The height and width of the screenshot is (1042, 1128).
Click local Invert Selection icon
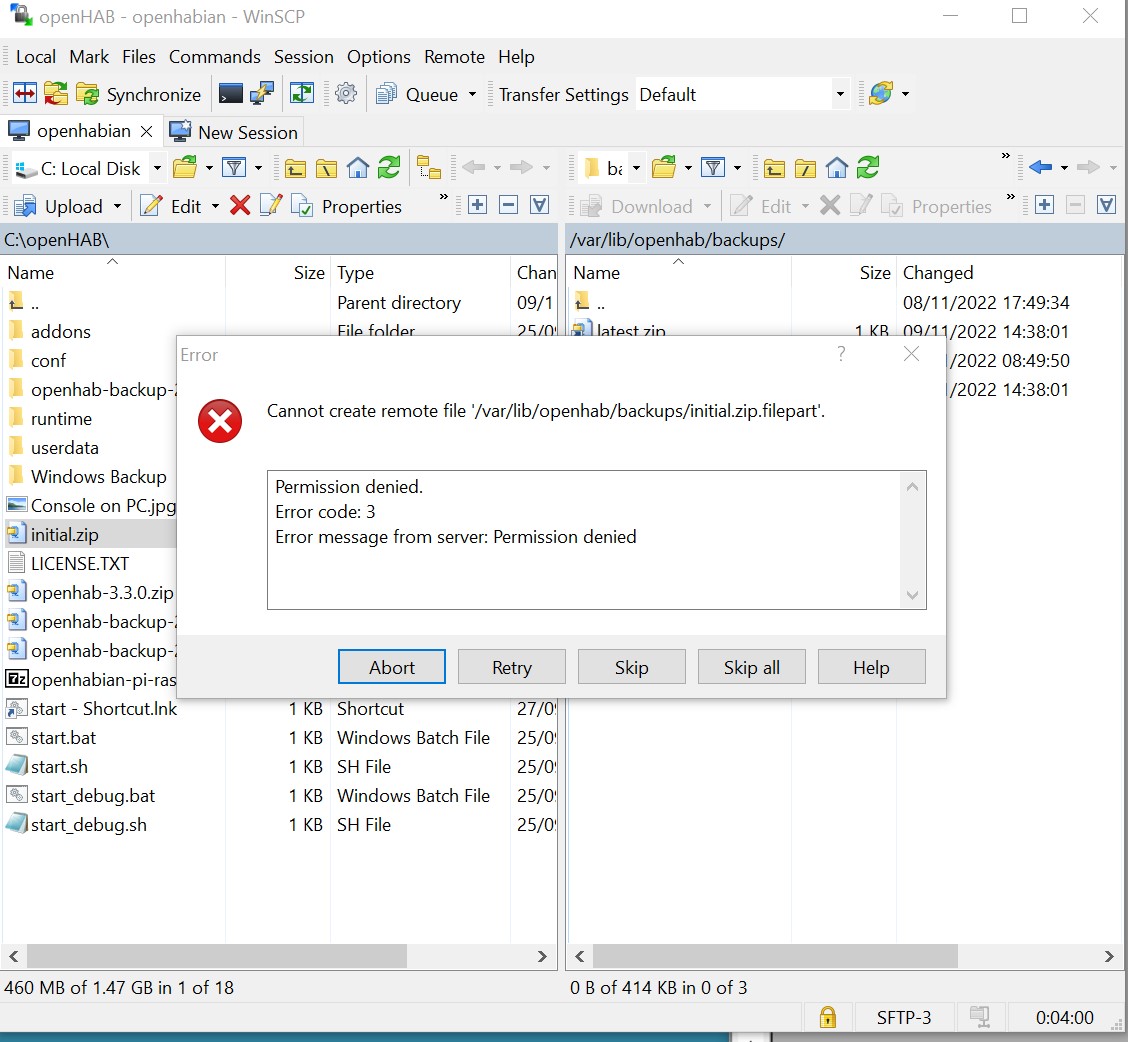(540, 205)
